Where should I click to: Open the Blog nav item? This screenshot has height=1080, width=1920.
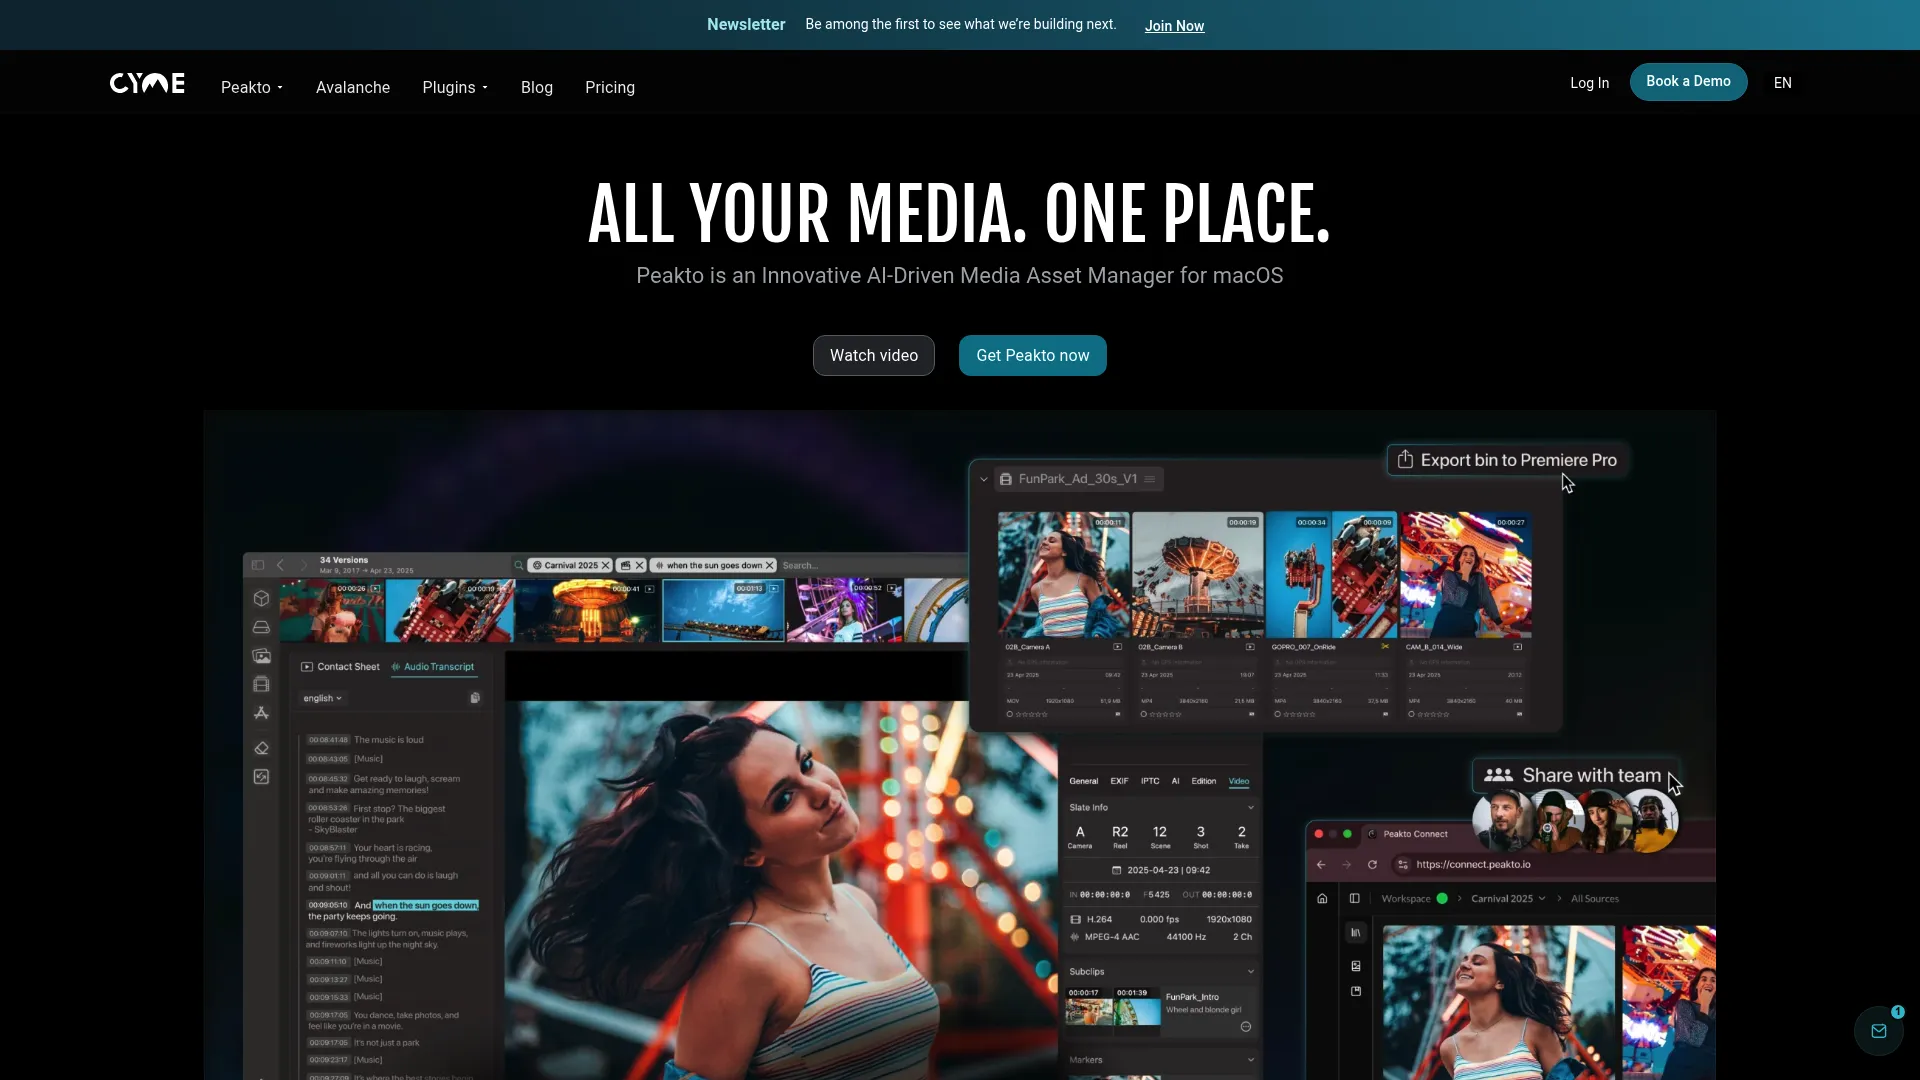[537, 87]
